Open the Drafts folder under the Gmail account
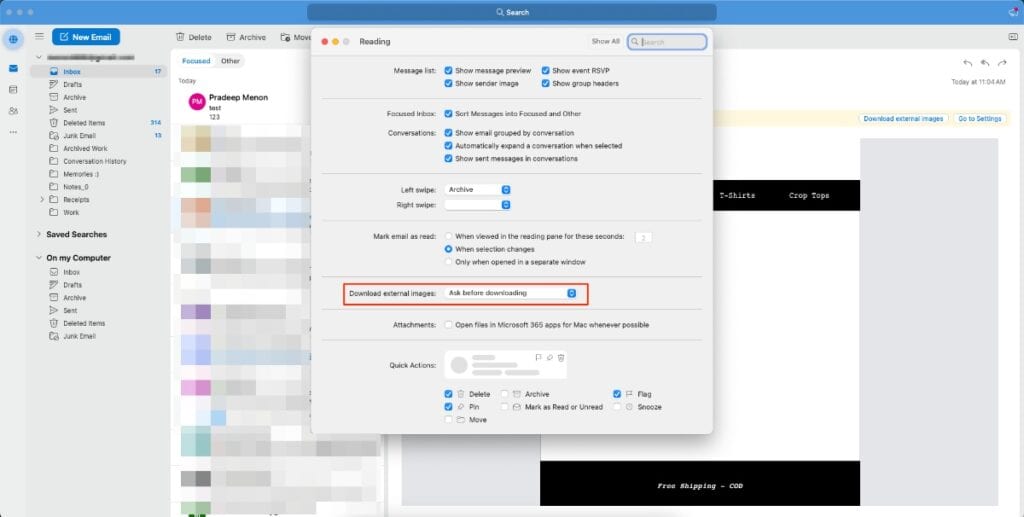 (x=99, y=84)
